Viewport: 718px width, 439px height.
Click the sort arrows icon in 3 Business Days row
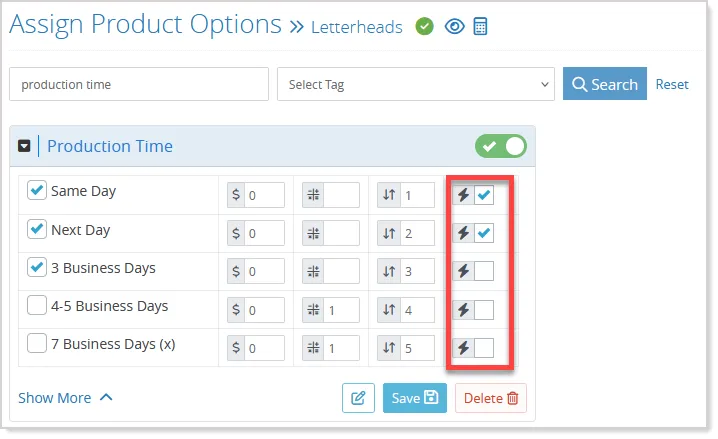[x=389, y=271]
